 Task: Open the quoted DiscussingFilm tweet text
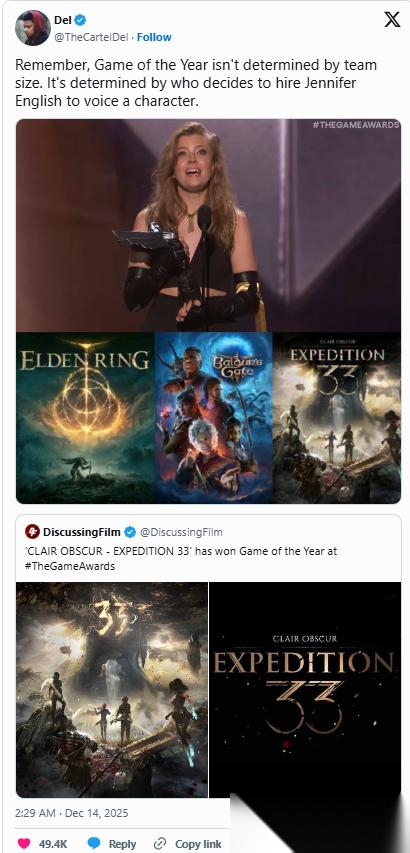(x=181, y=558)
